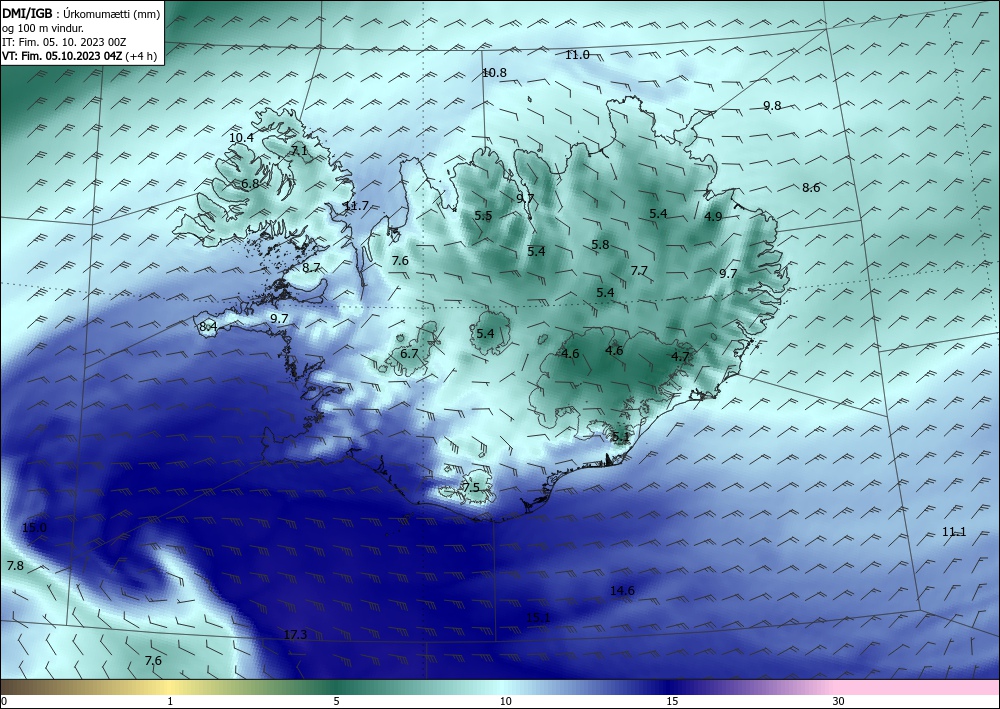Click the legend tick label 5
Screen dimensions: 1000x709
336,702
